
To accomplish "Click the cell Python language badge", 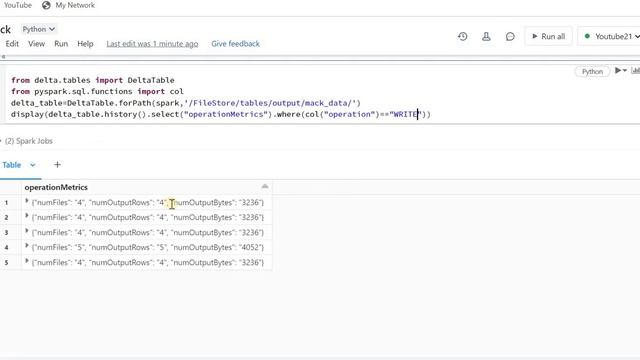I will pyautogui.click(x=592, y=71).
